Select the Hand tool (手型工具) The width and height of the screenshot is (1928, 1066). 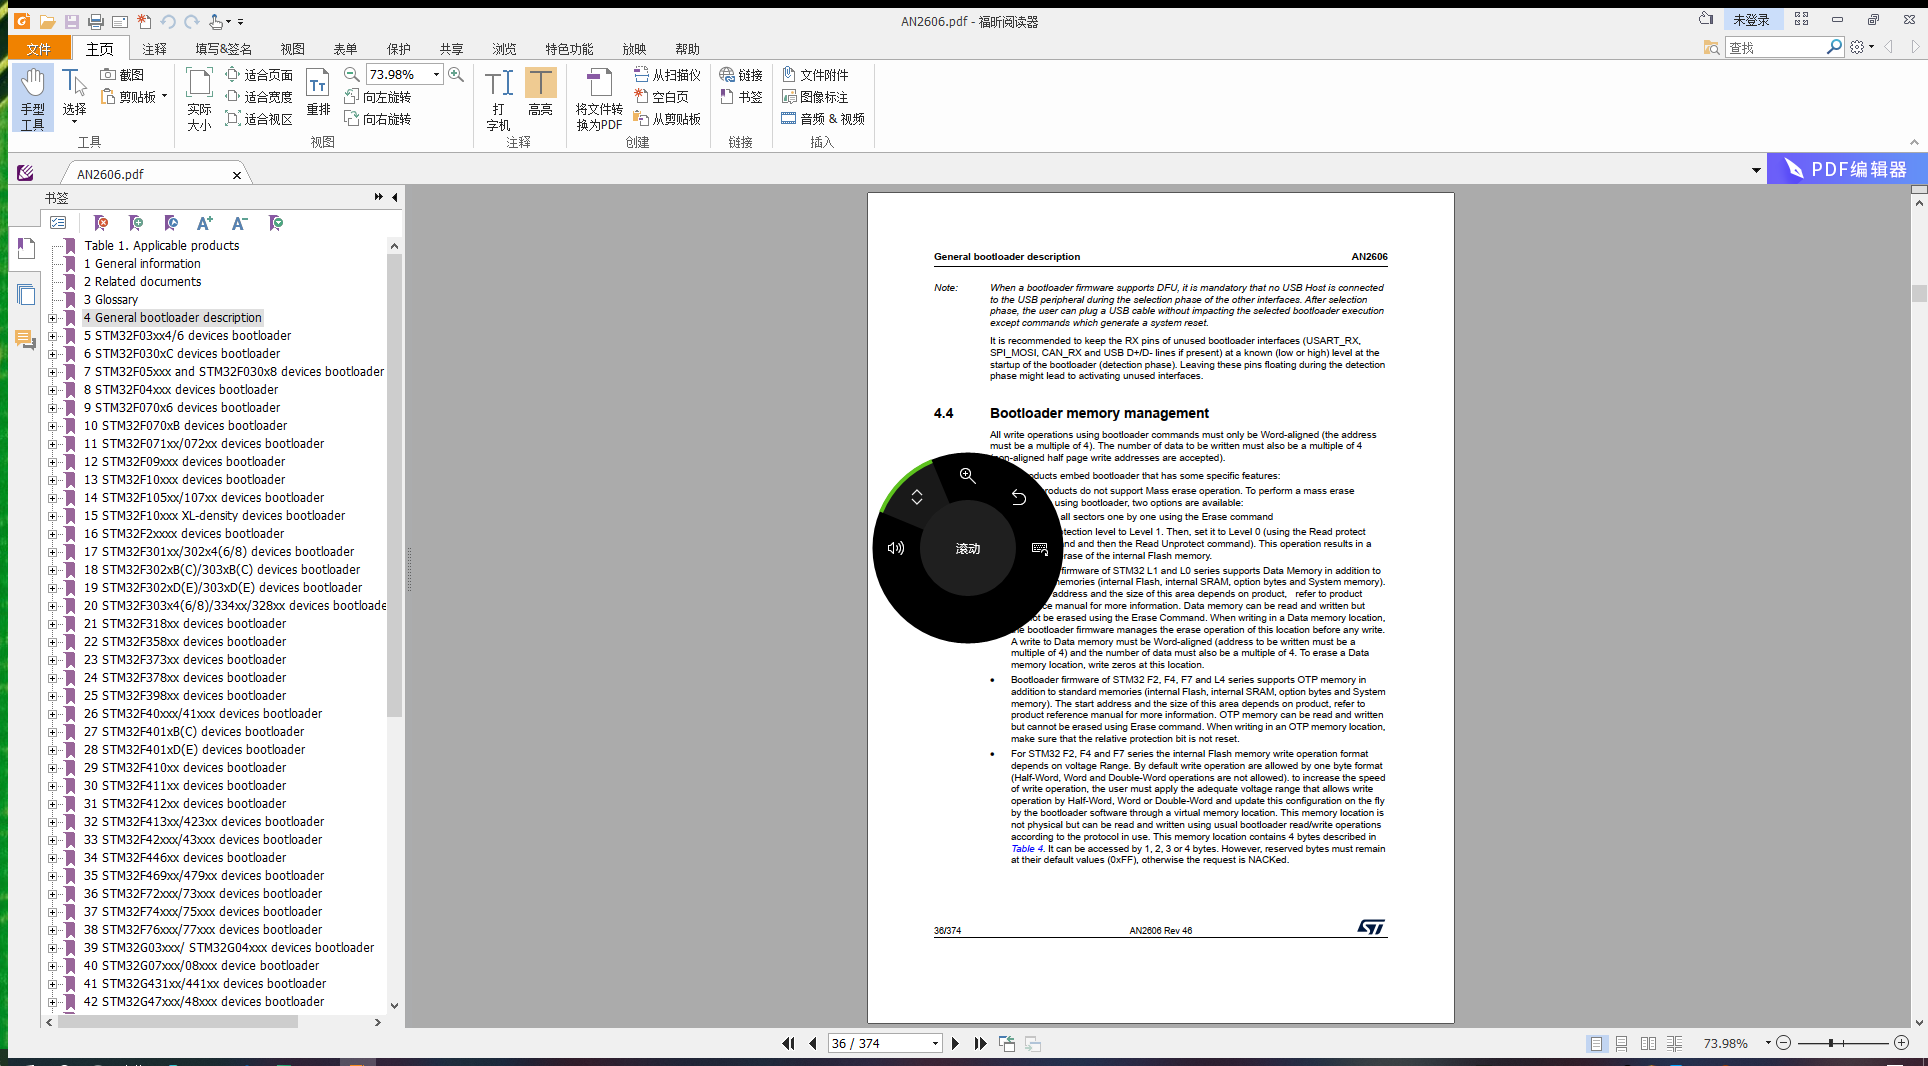point(33,98)
